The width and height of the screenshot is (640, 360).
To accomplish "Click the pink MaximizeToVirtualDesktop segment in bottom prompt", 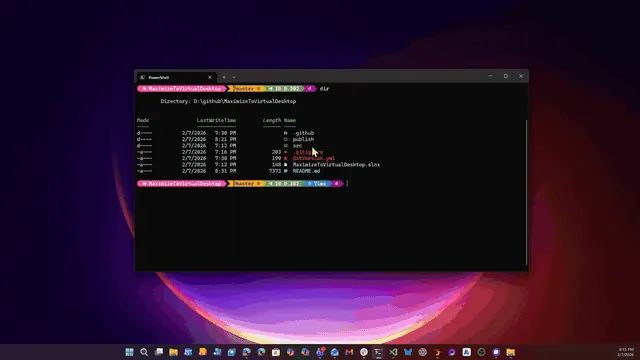I will pyautogui.click(x=182, y=184).
